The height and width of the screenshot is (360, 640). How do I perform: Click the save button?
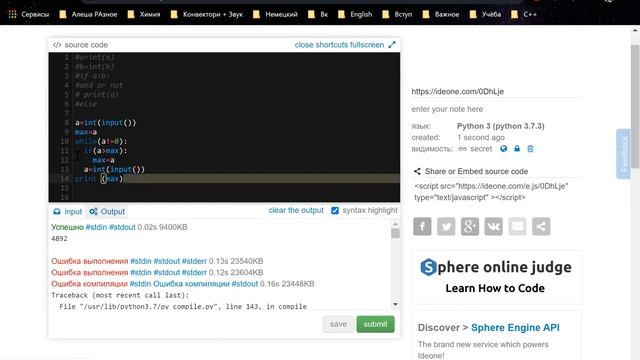(x=338, y=324)
